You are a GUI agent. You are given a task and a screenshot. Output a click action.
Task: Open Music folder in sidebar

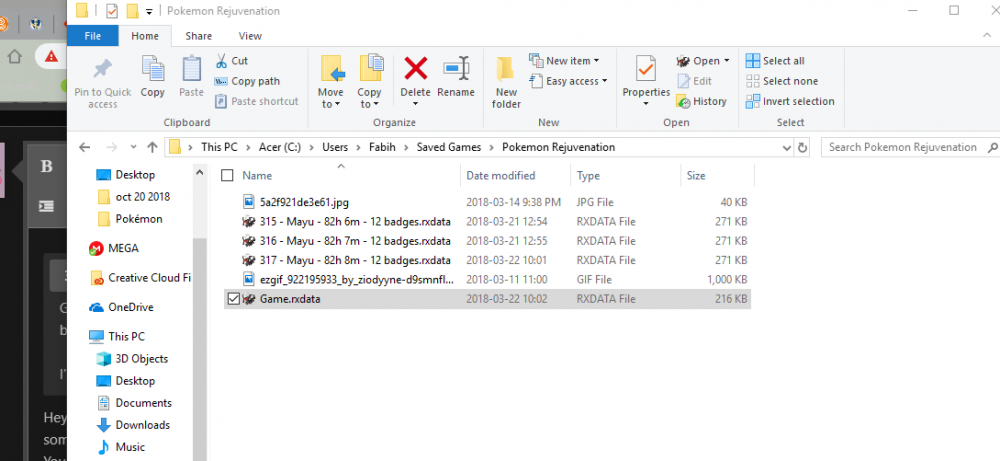[121, 447]
